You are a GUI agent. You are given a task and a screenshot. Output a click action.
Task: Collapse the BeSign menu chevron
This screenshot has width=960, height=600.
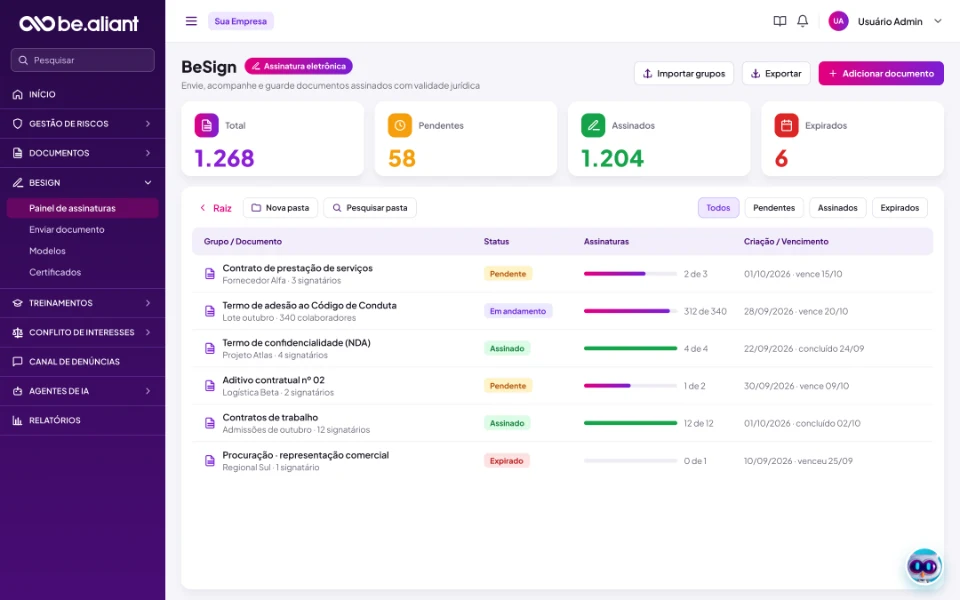(x=148, y=182)
